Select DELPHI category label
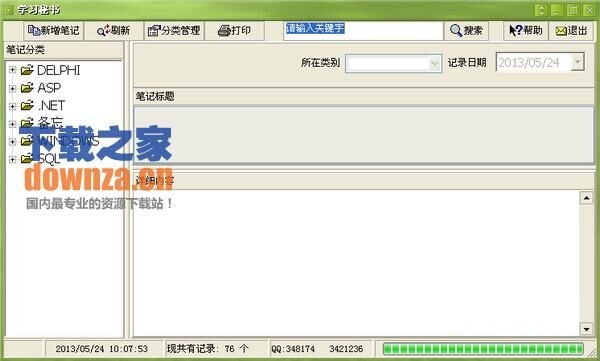The image size is (600, 361). point(59,70)
